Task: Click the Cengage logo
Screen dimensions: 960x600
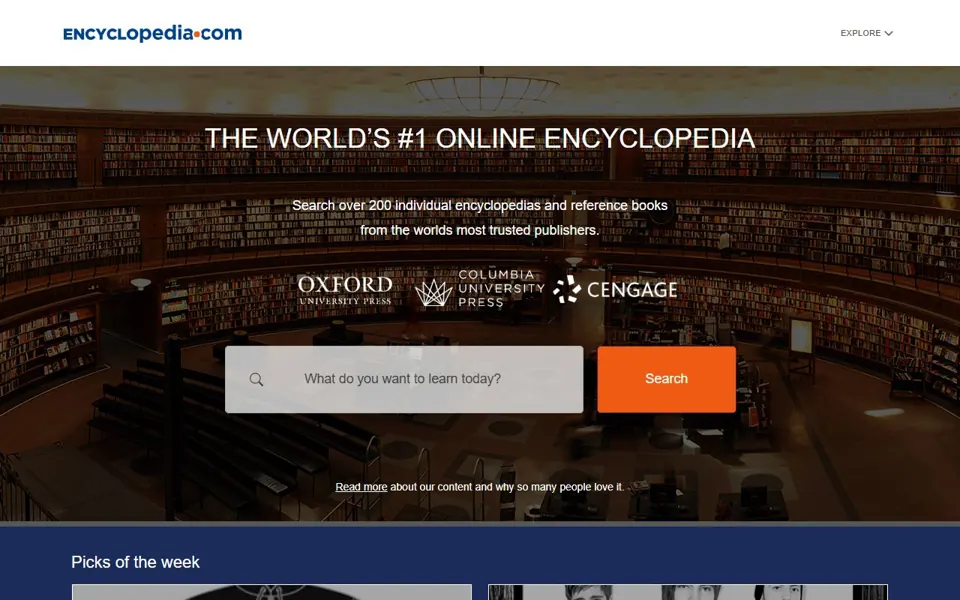Action: point(615,289)
